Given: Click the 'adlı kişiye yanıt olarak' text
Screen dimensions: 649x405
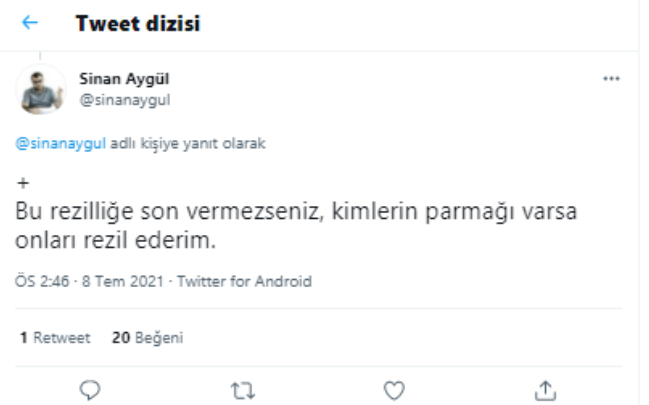Looking at the screenshot, I should (x=188, y=143).
